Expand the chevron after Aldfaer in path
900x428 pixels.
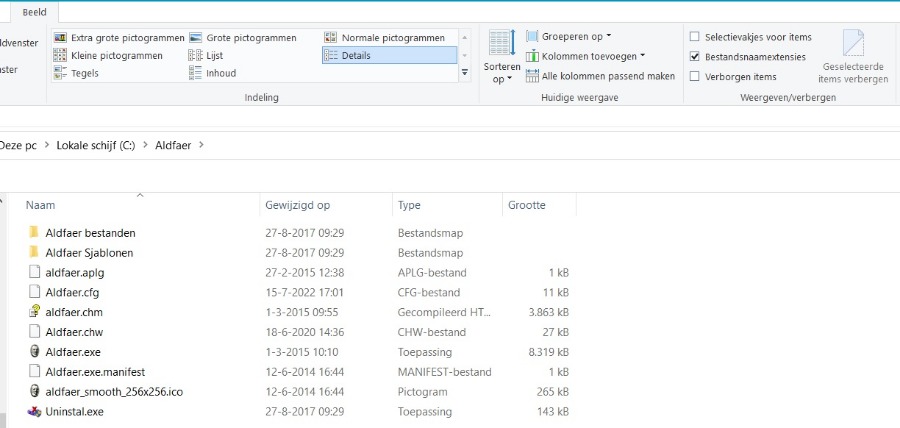click(x=201, y=145)
